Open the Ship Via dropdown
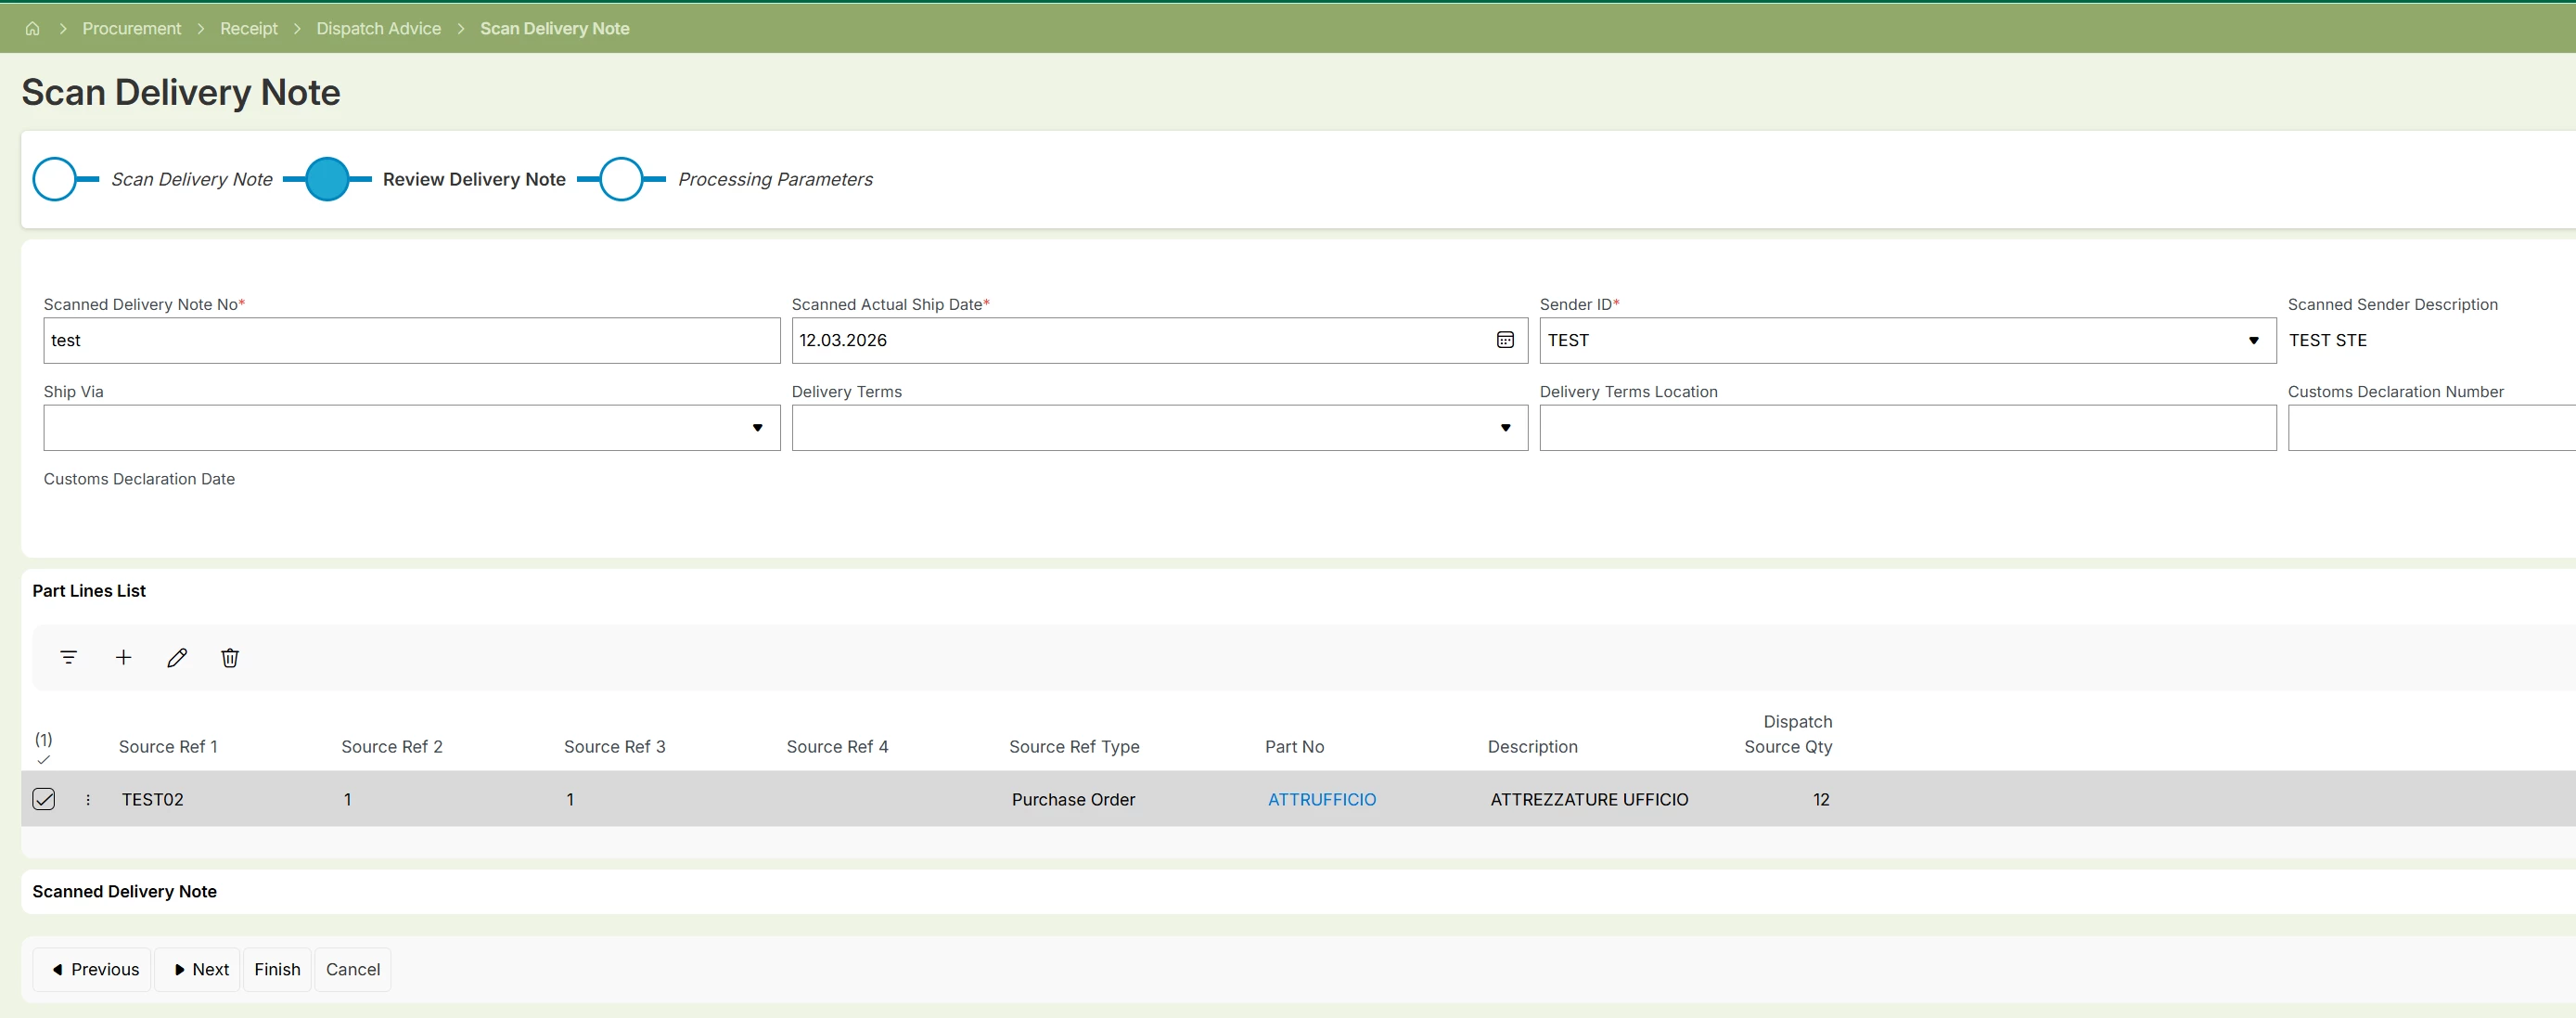 click(x=757, y=428)
